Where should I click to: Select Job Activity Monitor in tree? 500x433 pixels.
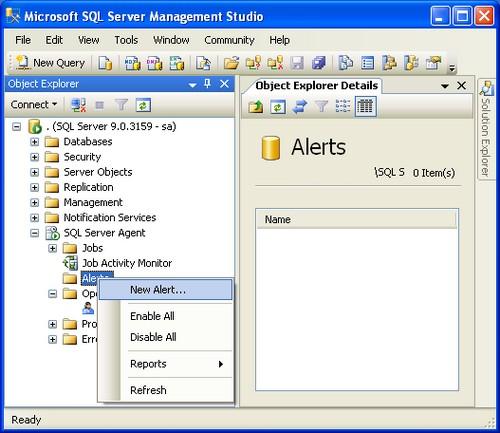coord(127,263)
